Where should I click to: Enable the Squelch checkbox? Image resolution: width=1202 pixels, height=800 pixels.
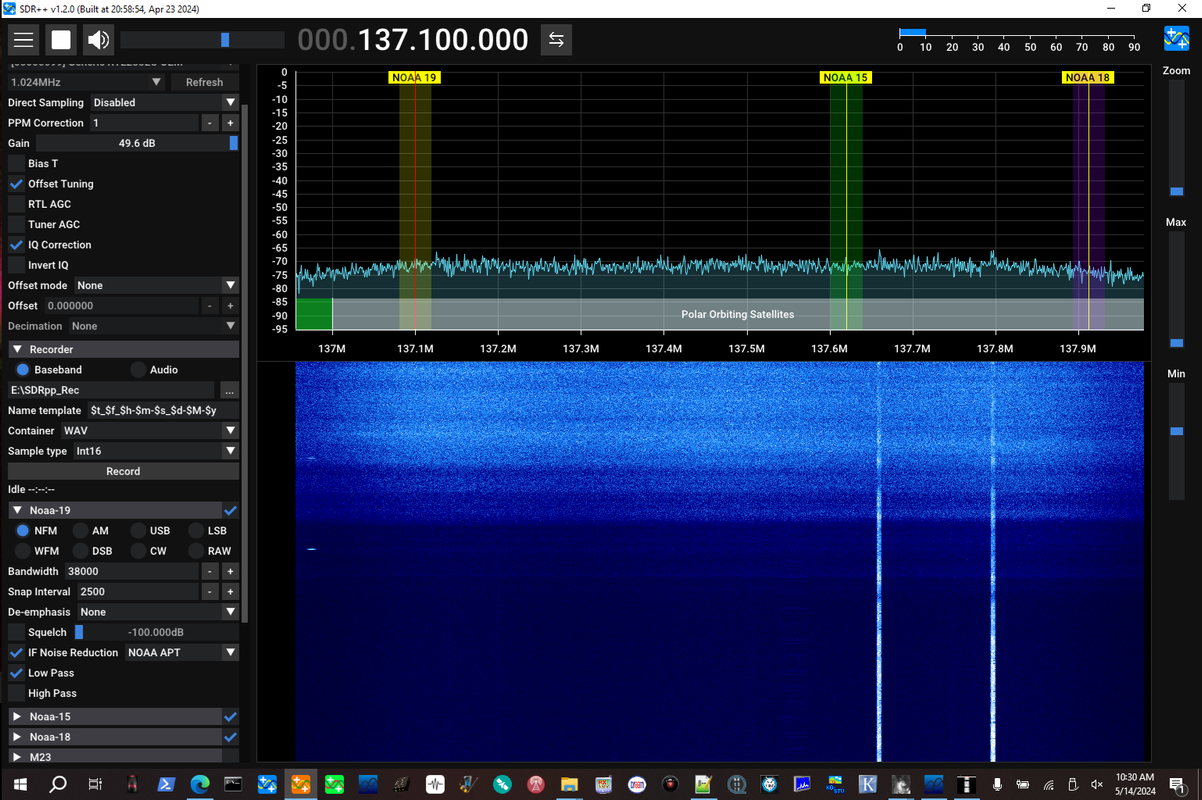pyautogui.click(x=16, y=632)
